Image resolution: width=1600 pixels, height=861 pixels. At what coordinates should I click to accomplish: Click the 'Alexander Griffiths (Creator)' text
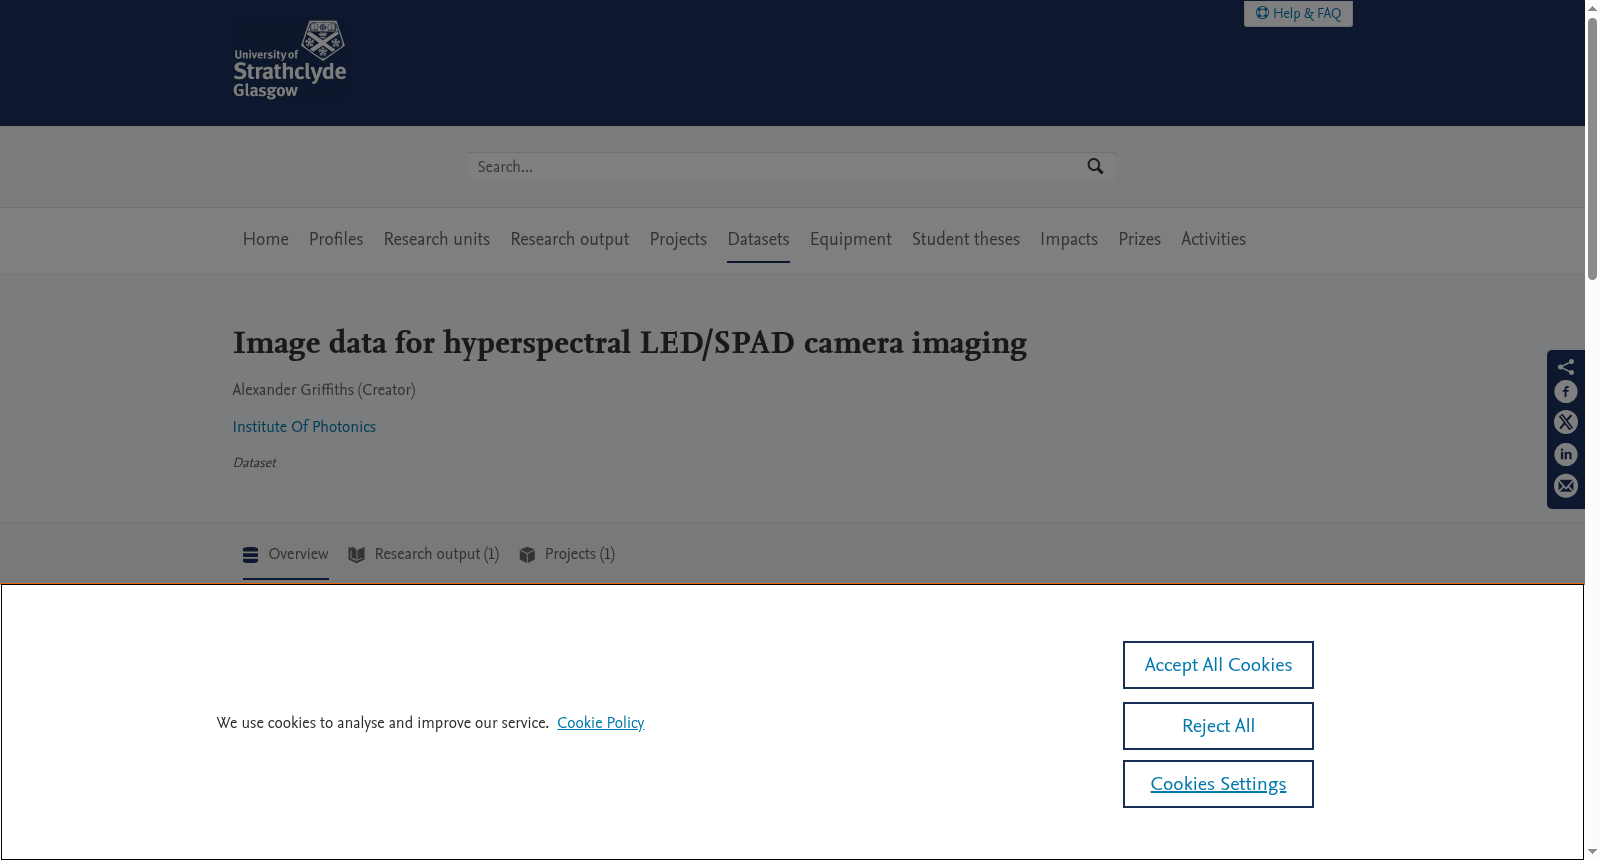324,390
